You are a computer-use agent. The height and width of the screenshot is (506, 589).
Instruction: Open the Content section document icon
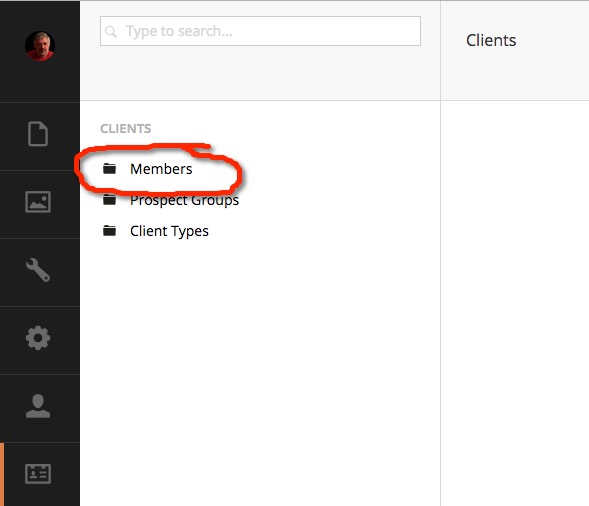point(38,134)
